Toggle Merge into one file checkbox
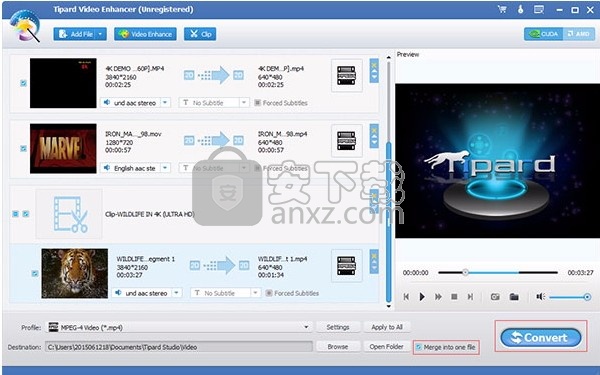The image size is (600, 375). click(x=419, y=347)
